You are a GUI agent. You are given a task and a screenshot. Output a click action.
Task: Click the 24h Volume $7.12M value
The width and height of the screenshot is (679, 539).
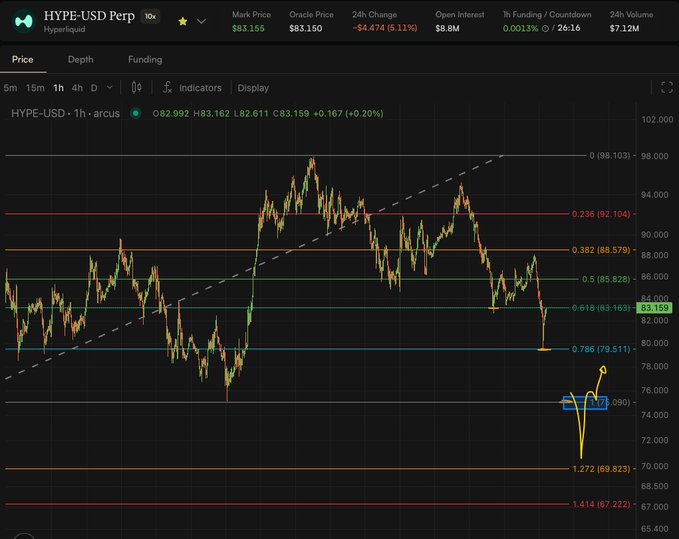click(x=624, y=28)
